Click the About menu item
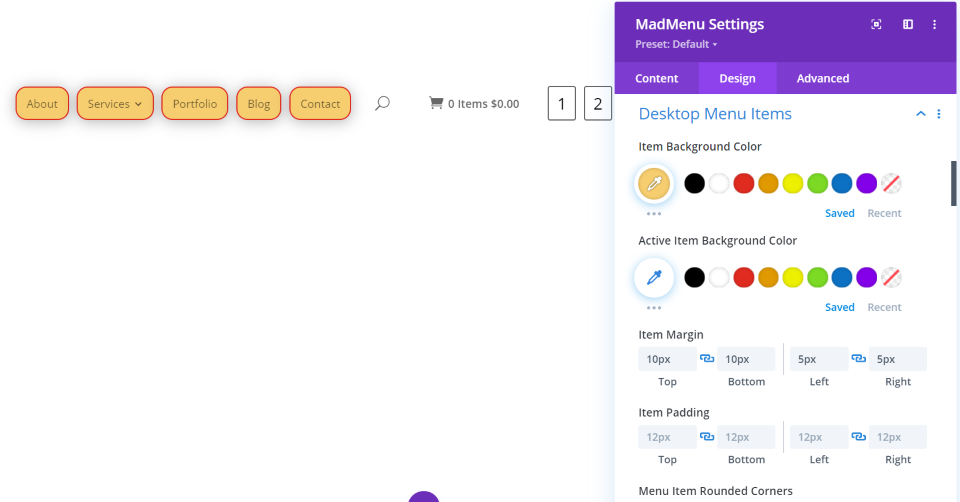Viewport: 960px width, 502px height. tap(42, 103)
